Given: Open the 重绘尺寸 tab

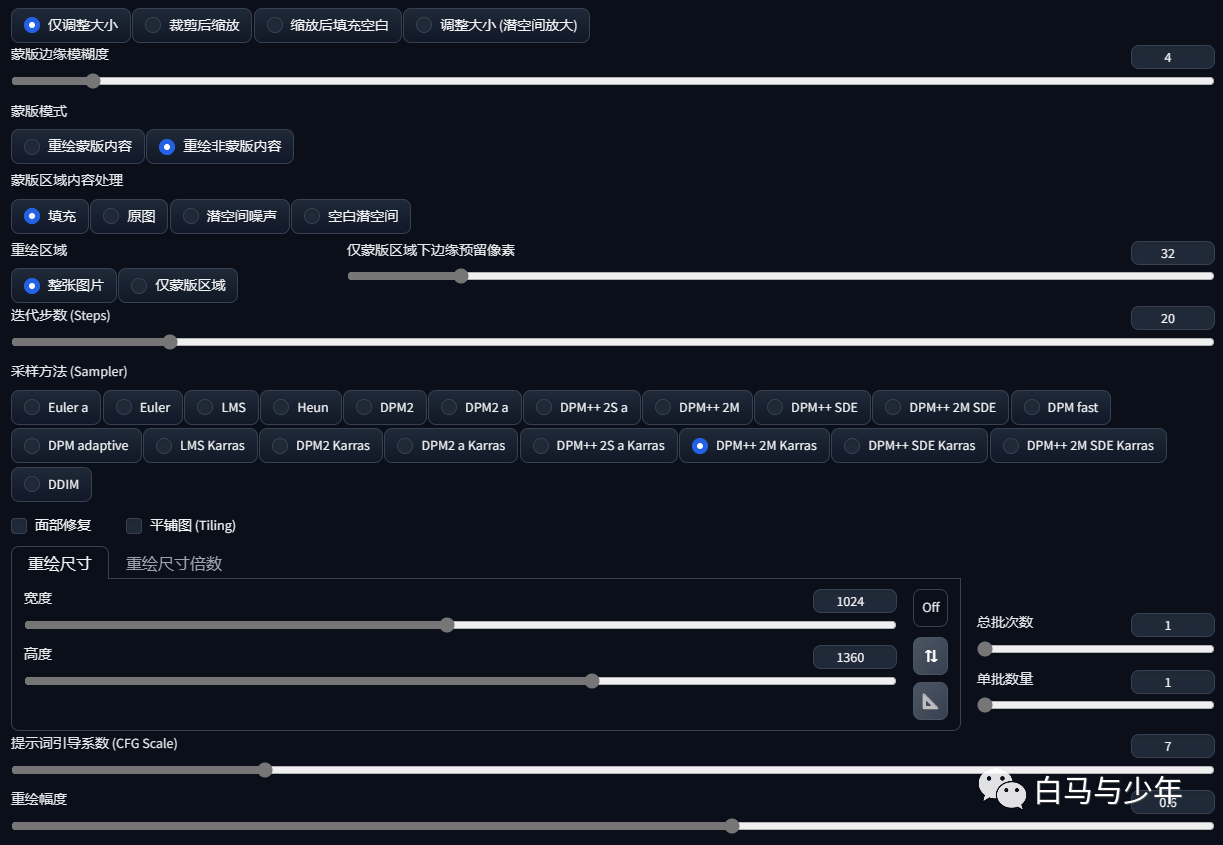Looking at the screenshot, I should [x=60, y=563].
